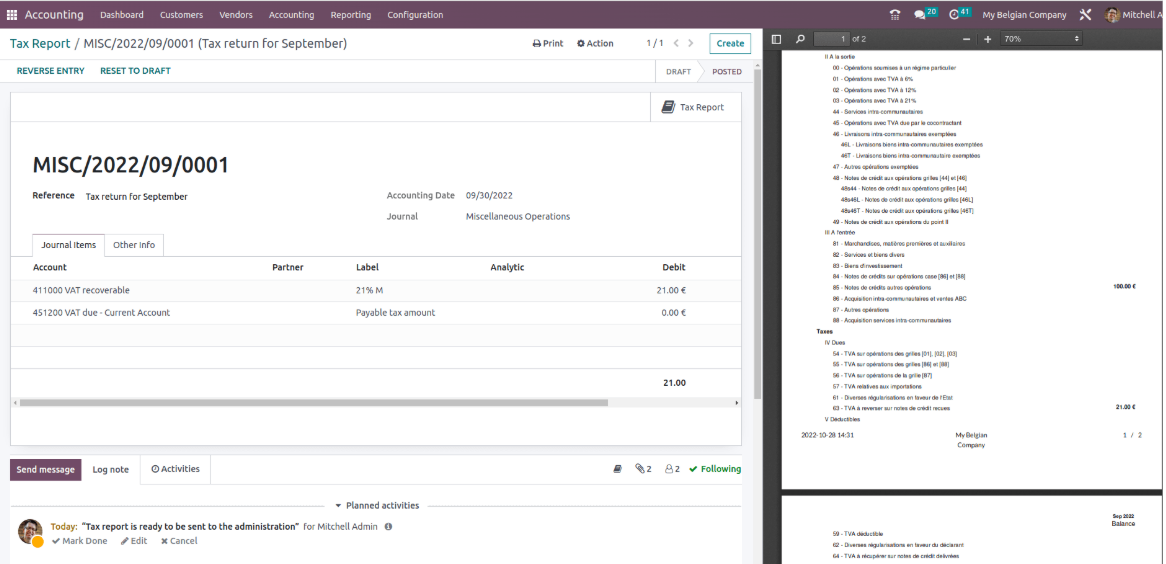This screenshot has height=564, width=1166.
Task: Switch to the Other Info tab
Action: pos(133,245)
